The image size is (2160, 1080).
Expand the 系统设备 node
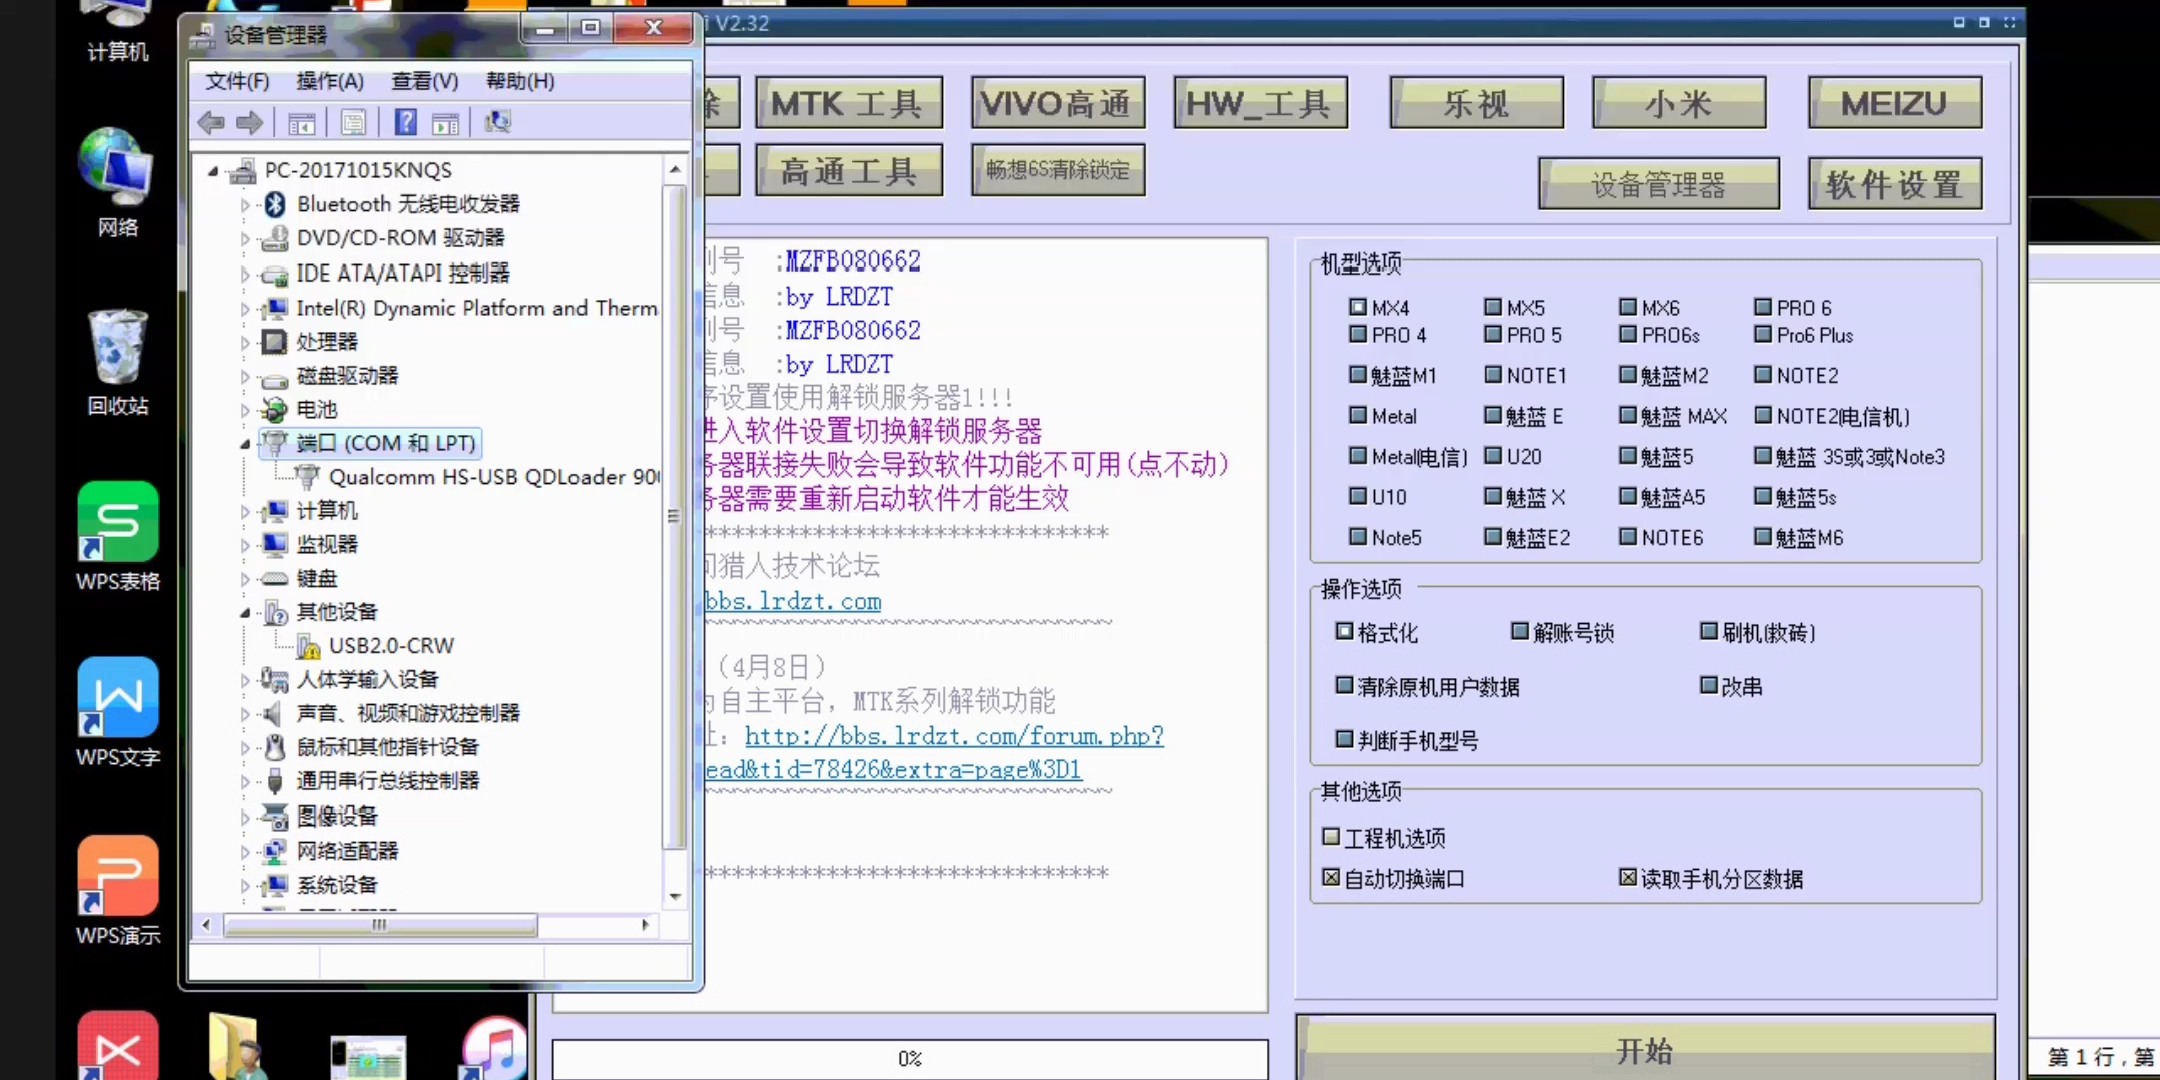tap(245, 886)
